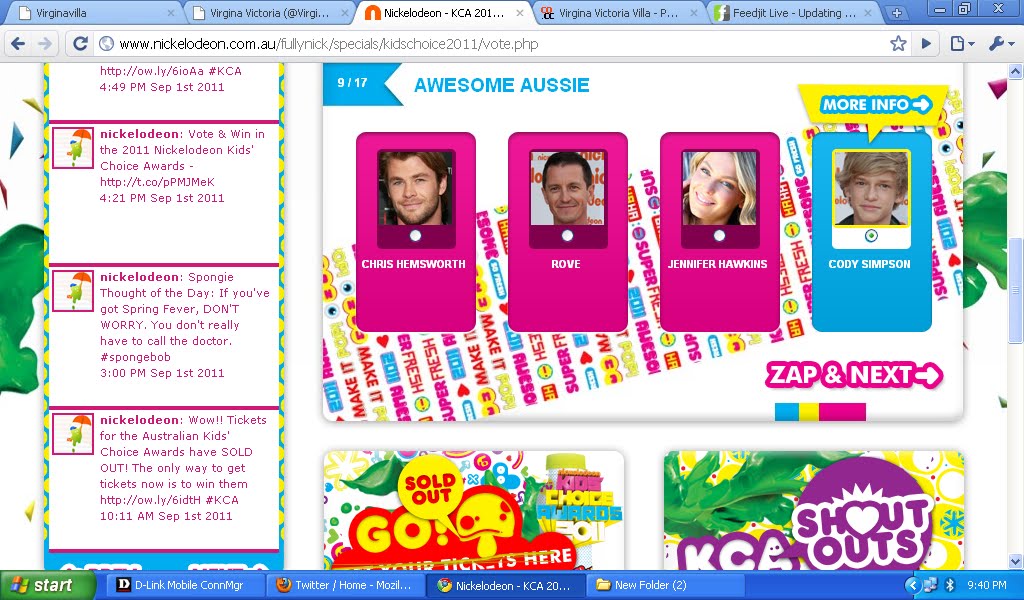Close the Feedjit Live tab
Viewport: 1024px width, 600px height.
pos(868,12)
